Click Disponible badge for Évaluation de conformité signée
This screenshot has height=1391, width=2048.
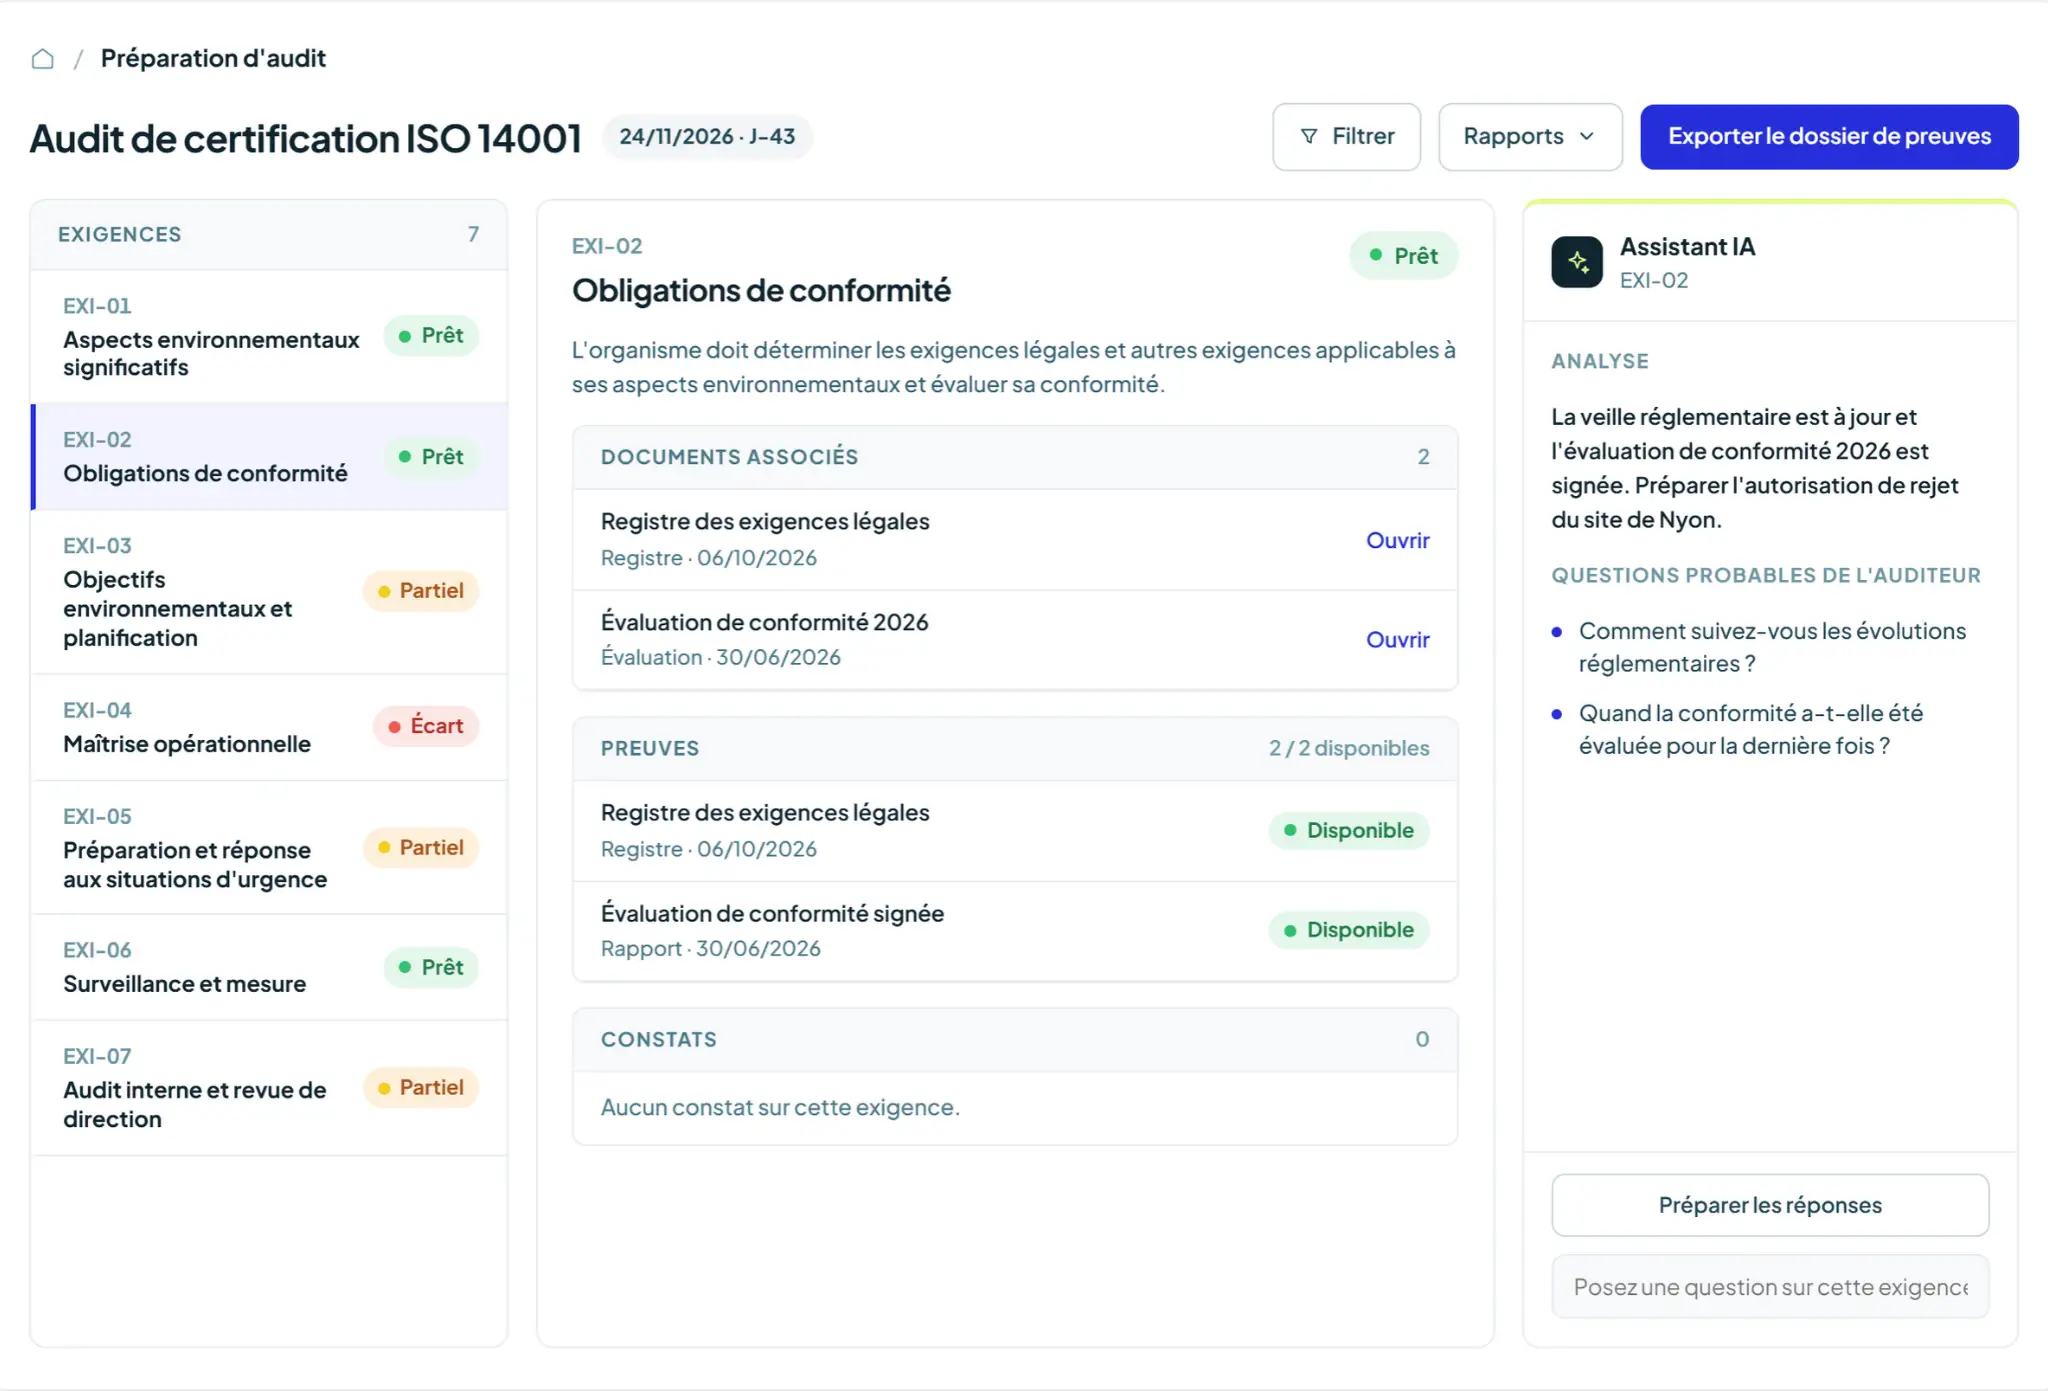(1349, 930)
